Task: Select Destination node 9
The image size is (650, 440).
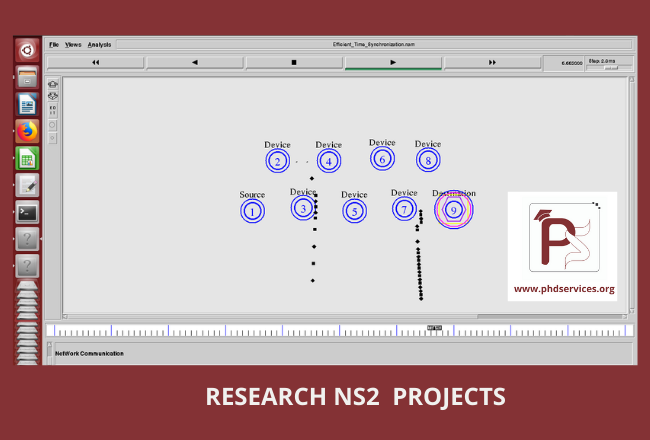Action: pos(454,210)
